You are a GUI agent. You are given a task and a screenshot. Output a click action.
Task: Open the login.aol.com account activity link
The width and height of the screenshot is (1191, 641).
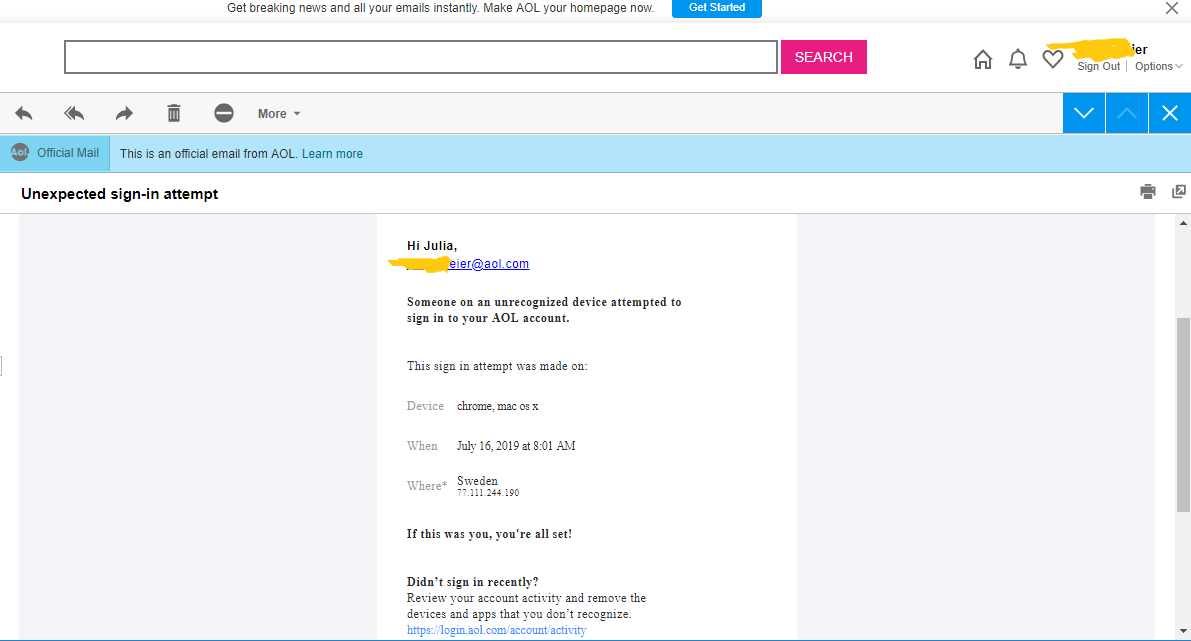[x=496, y=630]
